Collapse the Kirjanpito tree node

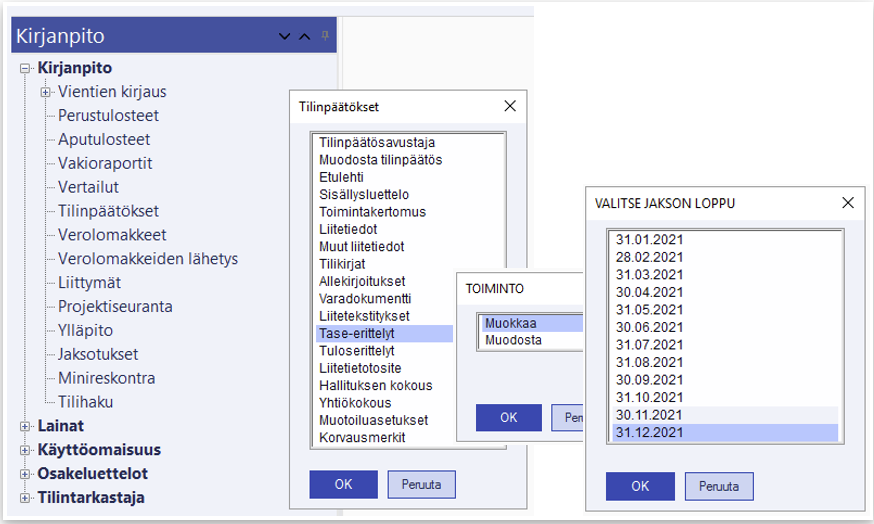tap(25, 68)
